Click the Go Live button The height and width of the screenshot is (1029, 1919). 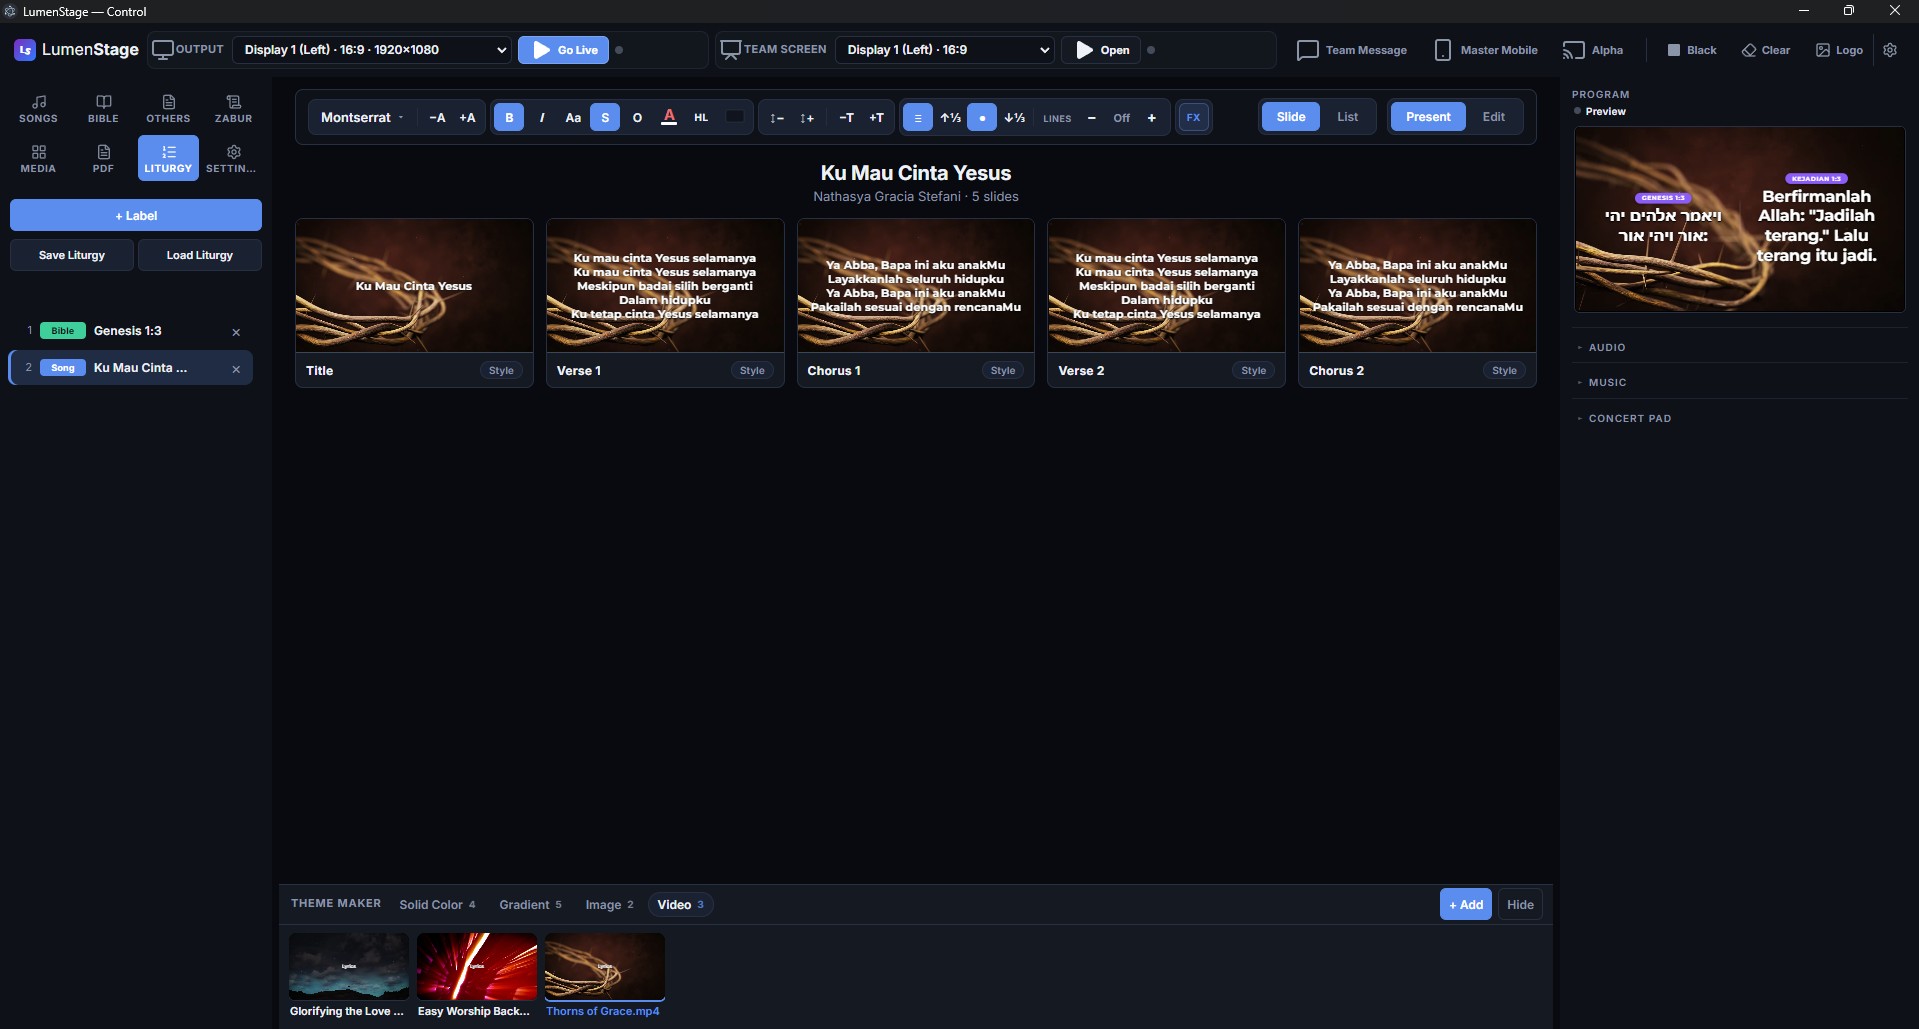pos(563,49)
